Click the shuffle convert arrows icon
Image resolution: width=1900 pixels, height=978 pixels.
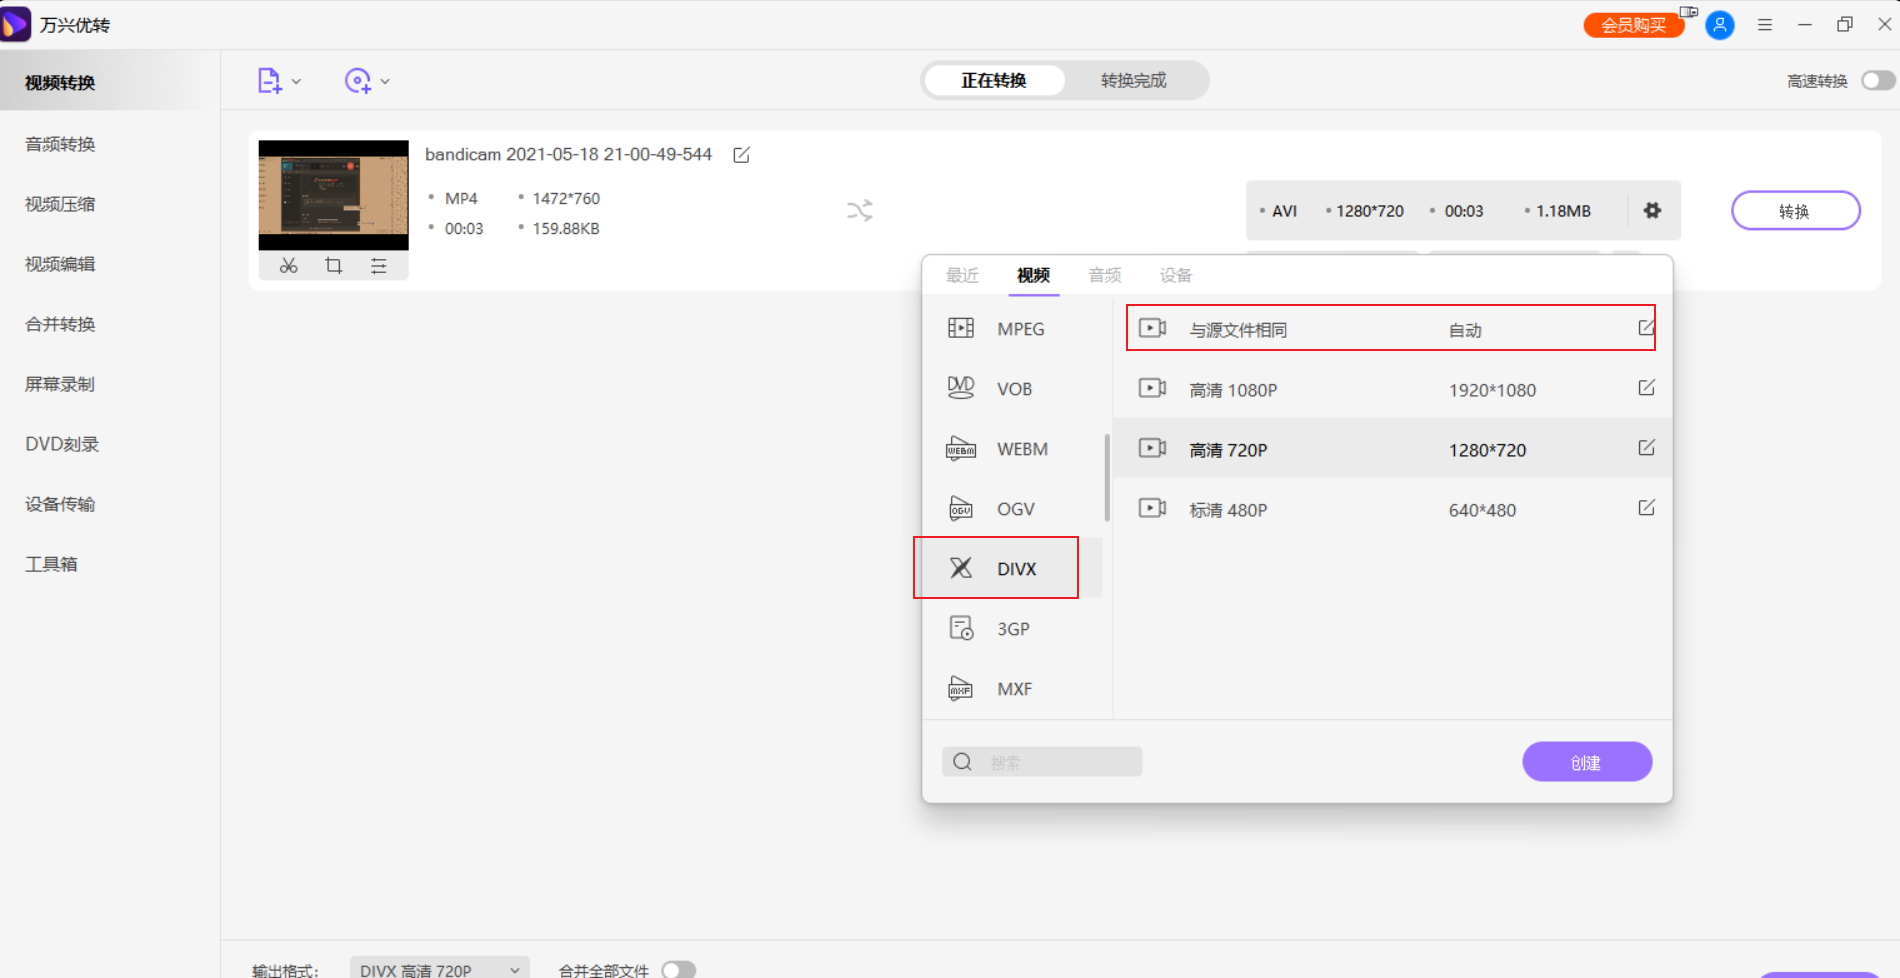860,211
